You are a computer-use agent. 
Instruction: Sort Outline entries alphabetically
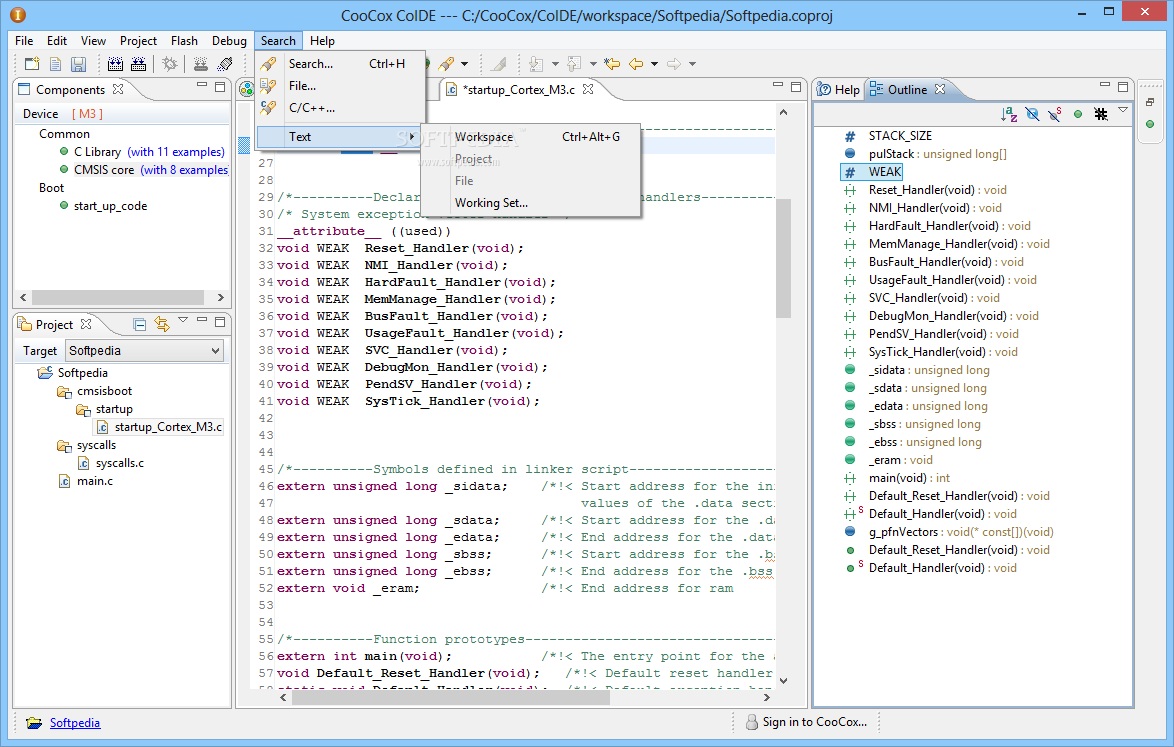[1009, 114]
